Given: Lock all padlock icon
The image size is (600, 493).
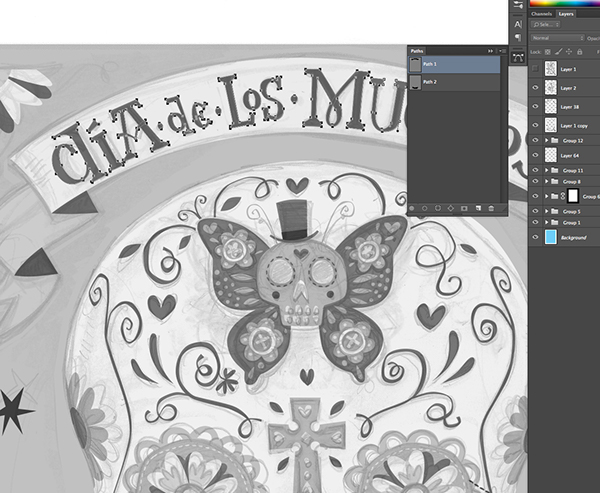Looking at the screenshot, I should (x=579, y=52).
